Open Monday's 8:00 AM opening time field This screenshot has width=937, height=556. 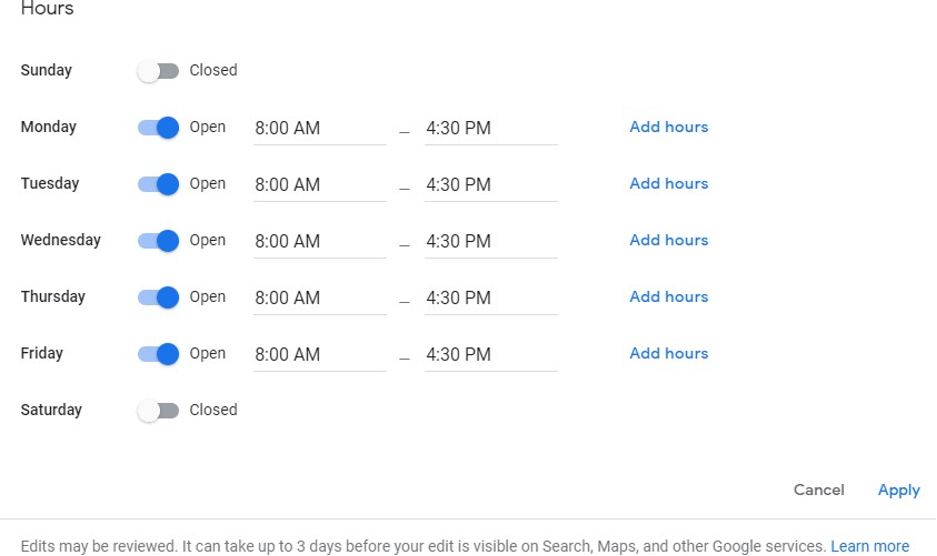(320, 129)
